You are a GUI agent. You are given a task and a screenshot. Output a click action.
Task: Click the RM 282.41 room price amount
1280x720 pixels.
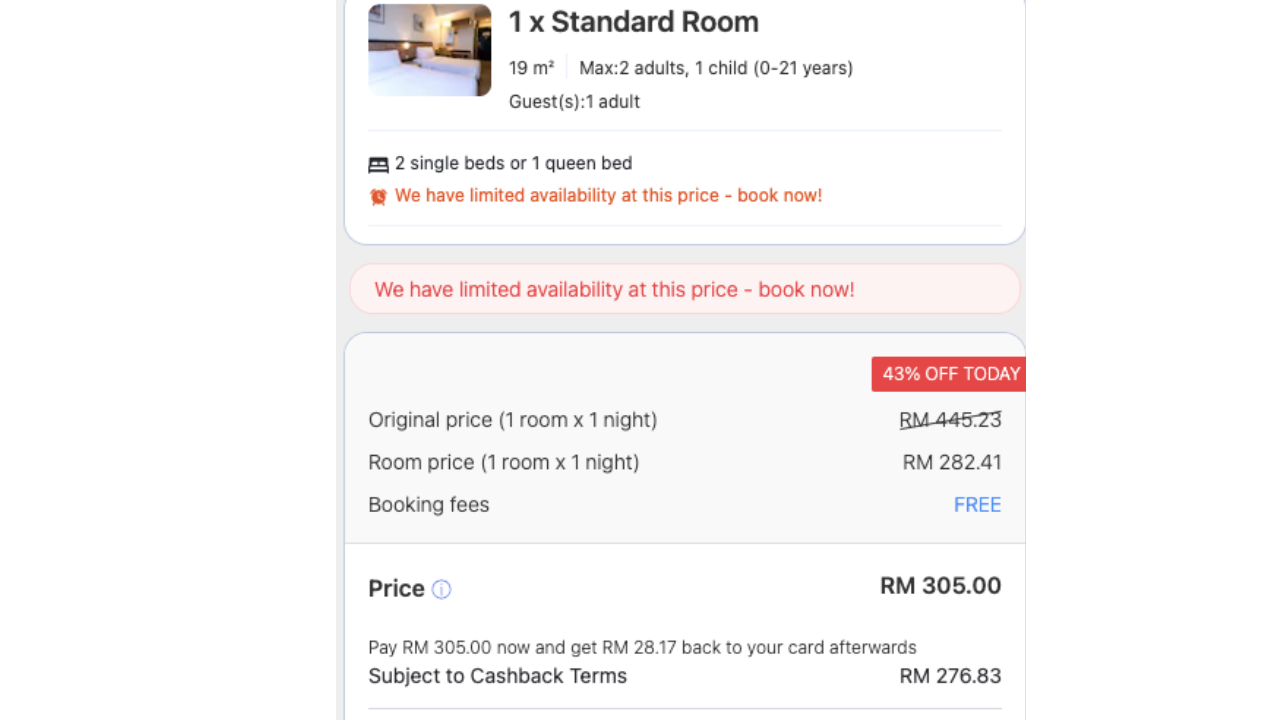pyautogui.click(x=951, y=462)
